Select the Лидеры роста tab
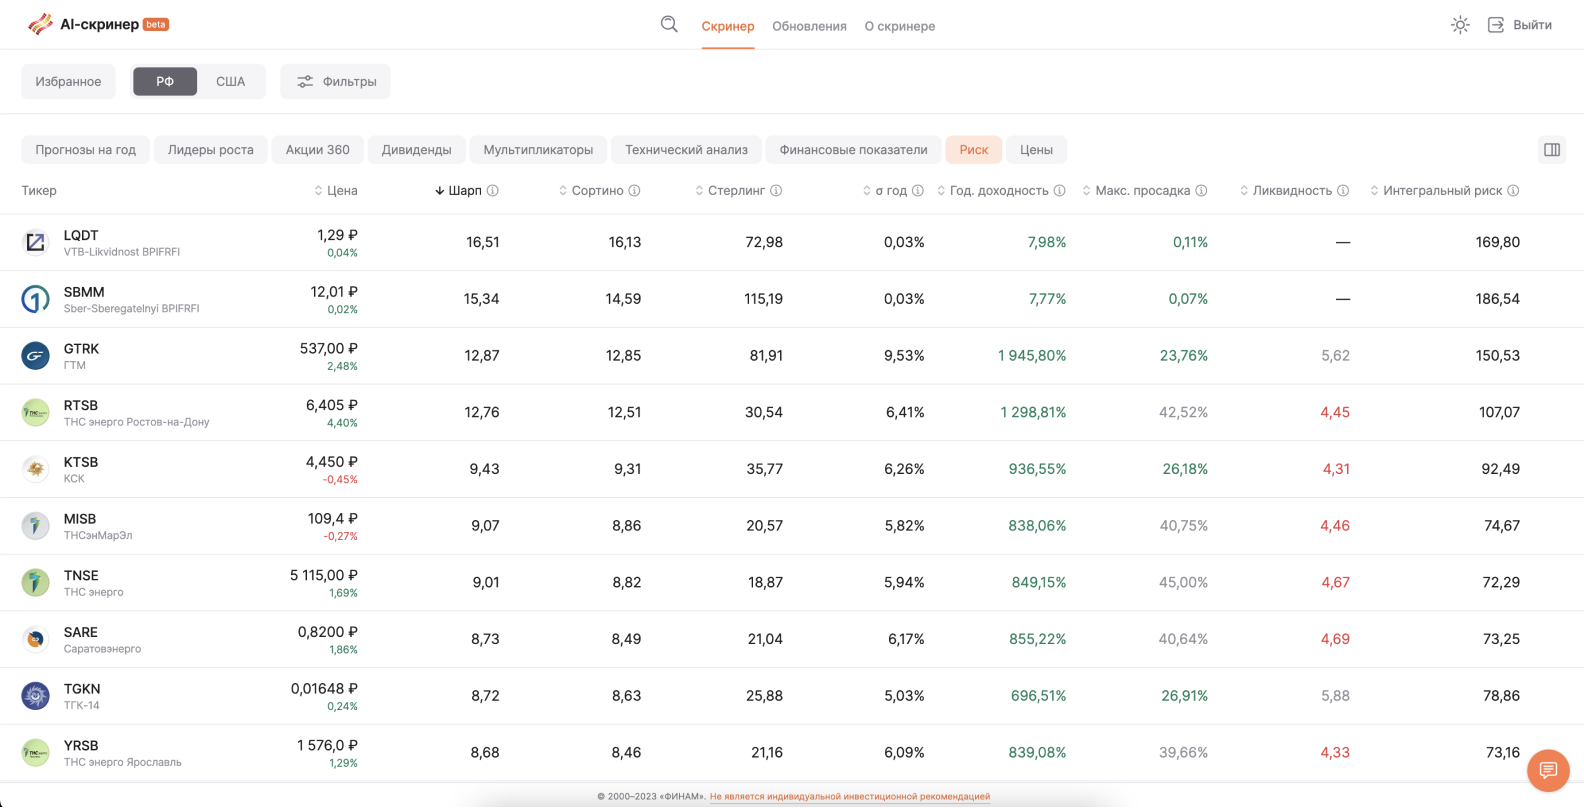 (x=211, y=150)
